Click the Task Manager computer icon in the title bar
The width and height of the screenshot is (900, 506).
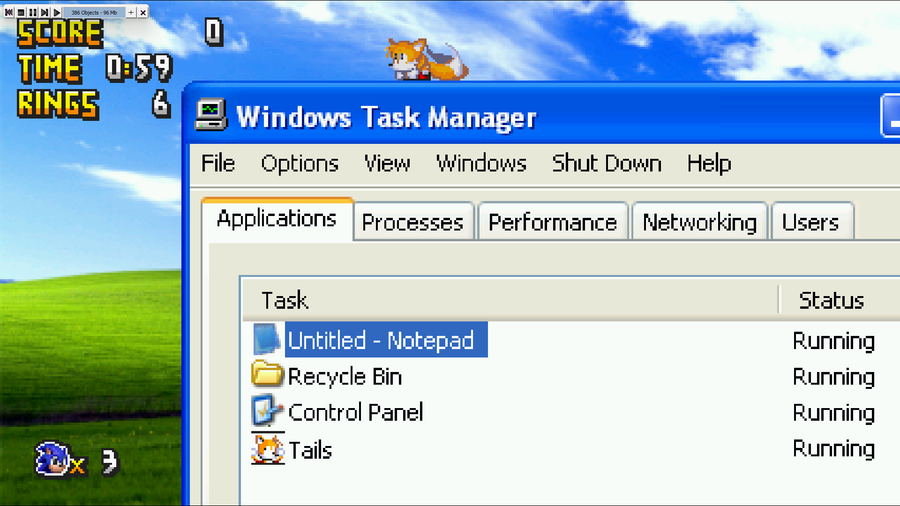click(210, 116)
